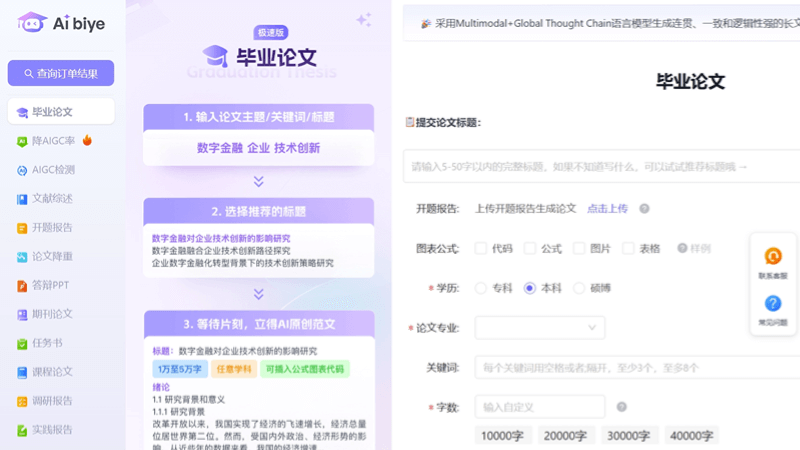
Task: Click the flame icon beside 降AIGC率
Action: (87, 140)
